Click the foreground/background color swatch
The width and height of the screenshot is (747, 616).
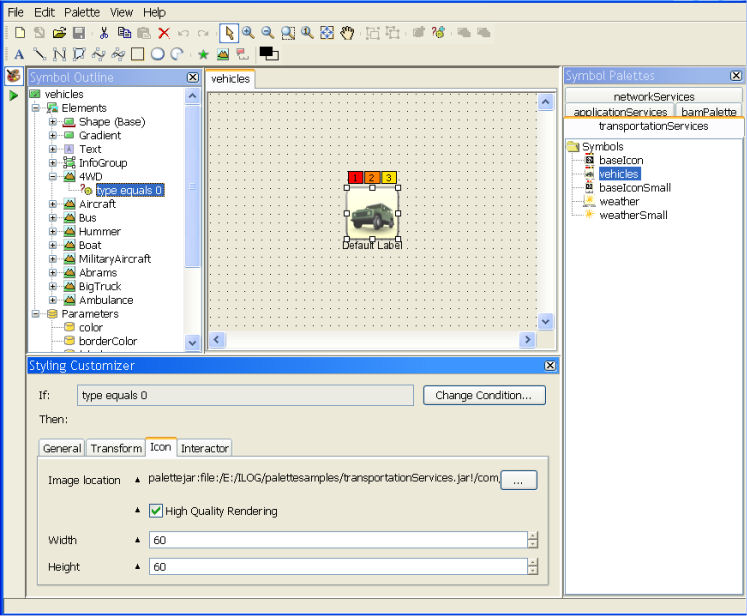pos(268,54)
